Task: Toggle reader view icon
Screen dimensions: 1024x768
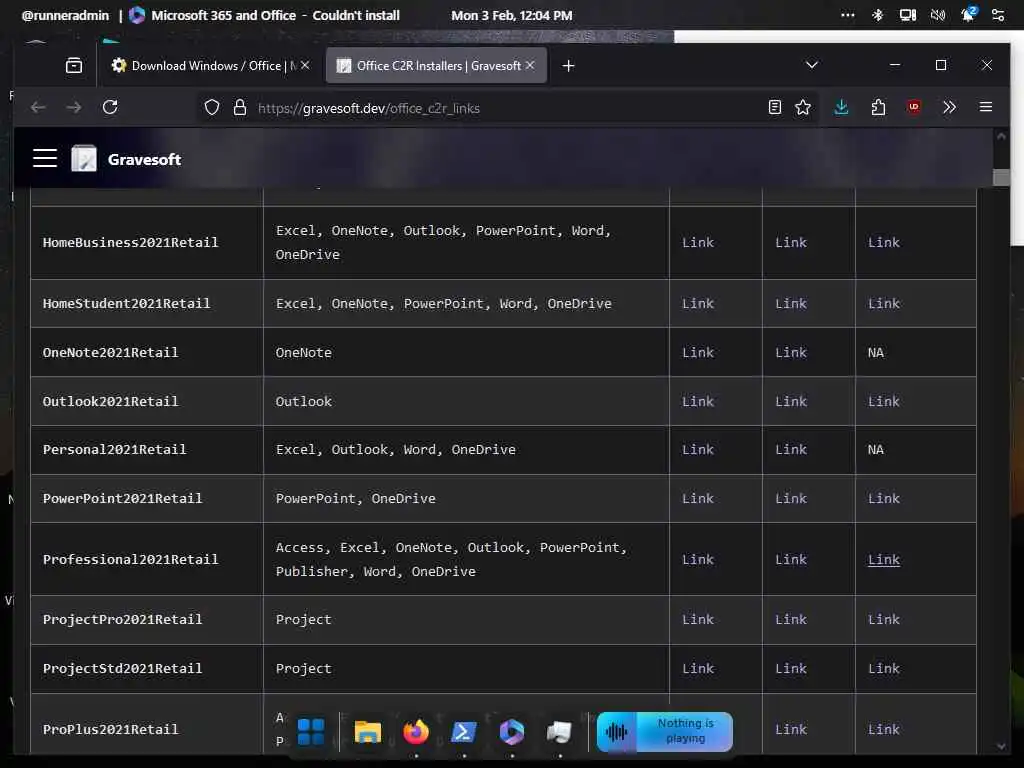Action: point(775,107)
